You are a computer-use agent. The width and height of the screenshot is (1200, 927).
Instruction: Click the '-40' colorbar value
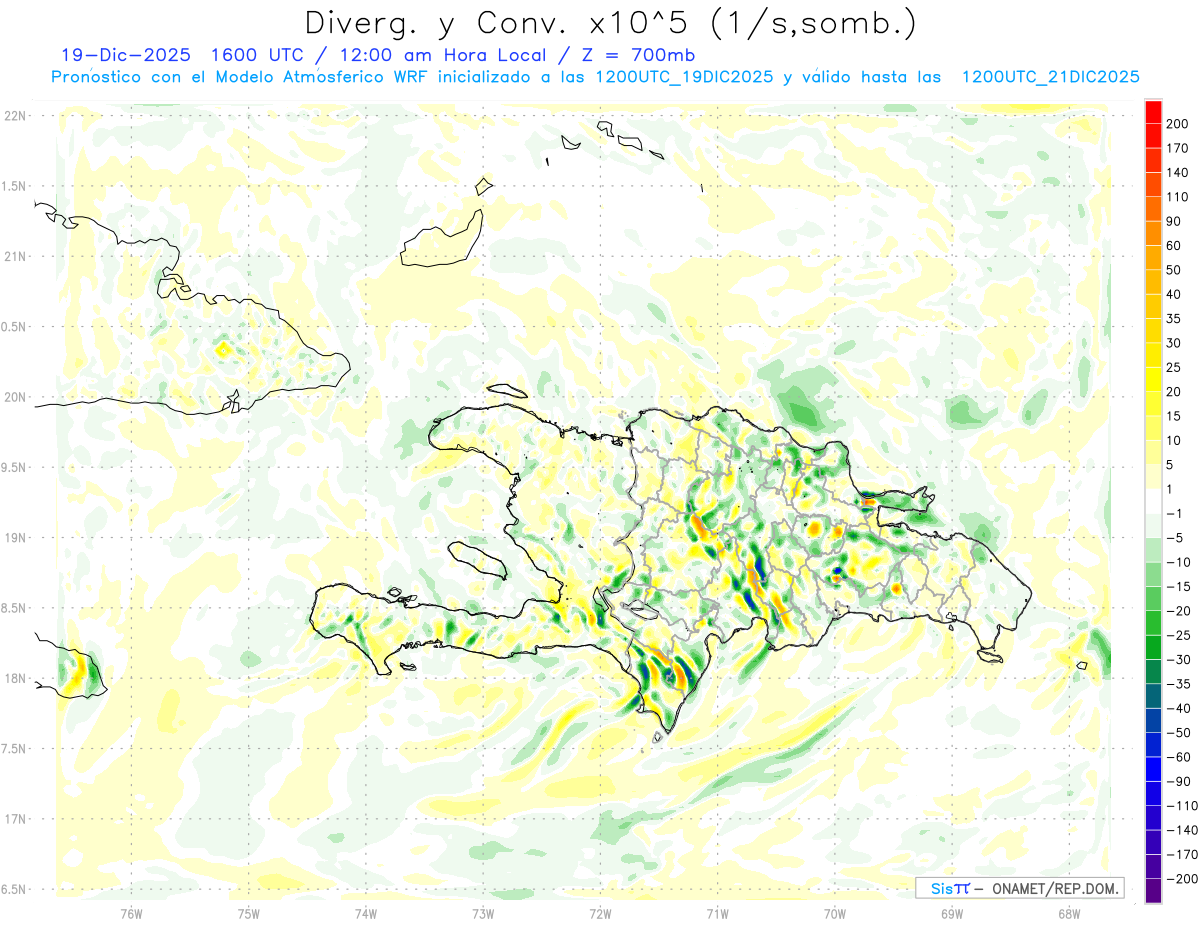click(1178, 708)
